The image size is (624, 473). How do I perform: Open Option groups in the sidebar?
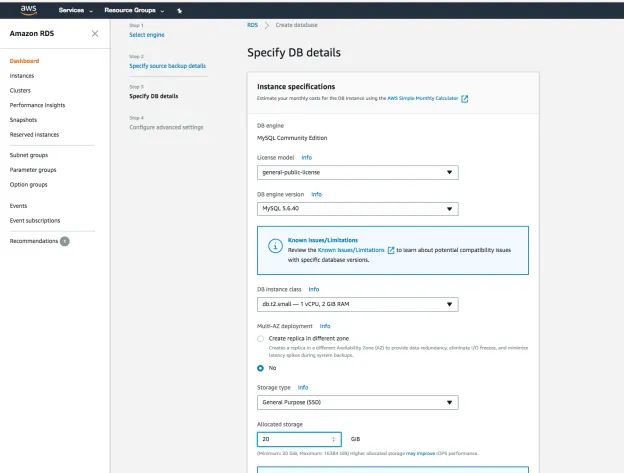(x=29, y=185)
